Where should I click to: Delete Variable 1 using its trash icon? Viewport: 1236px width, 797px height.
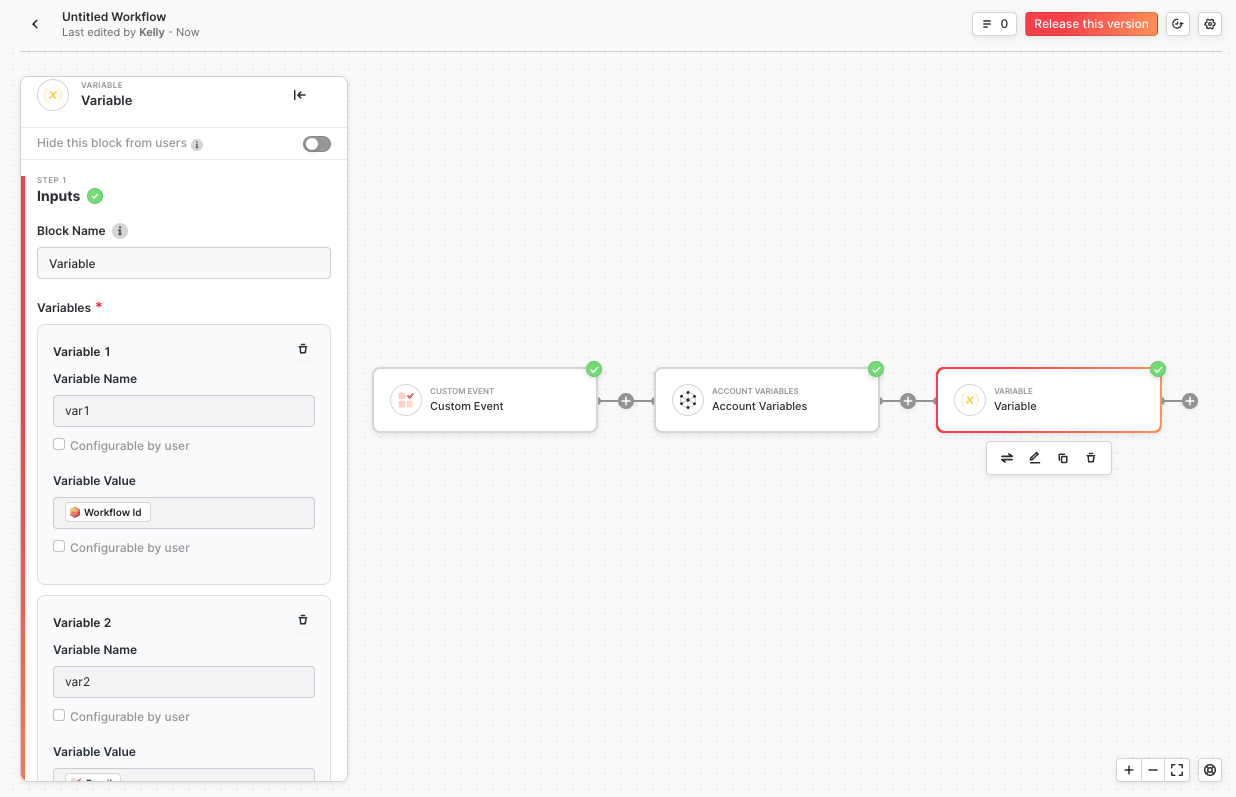303,349
